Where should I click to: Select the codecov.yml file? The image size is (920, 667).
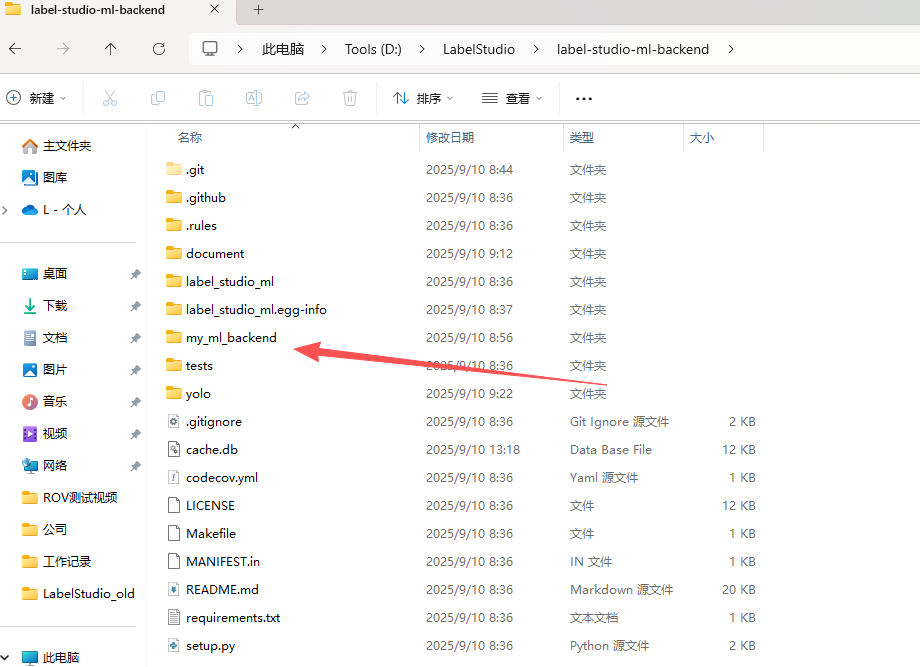tap(222, 478)
